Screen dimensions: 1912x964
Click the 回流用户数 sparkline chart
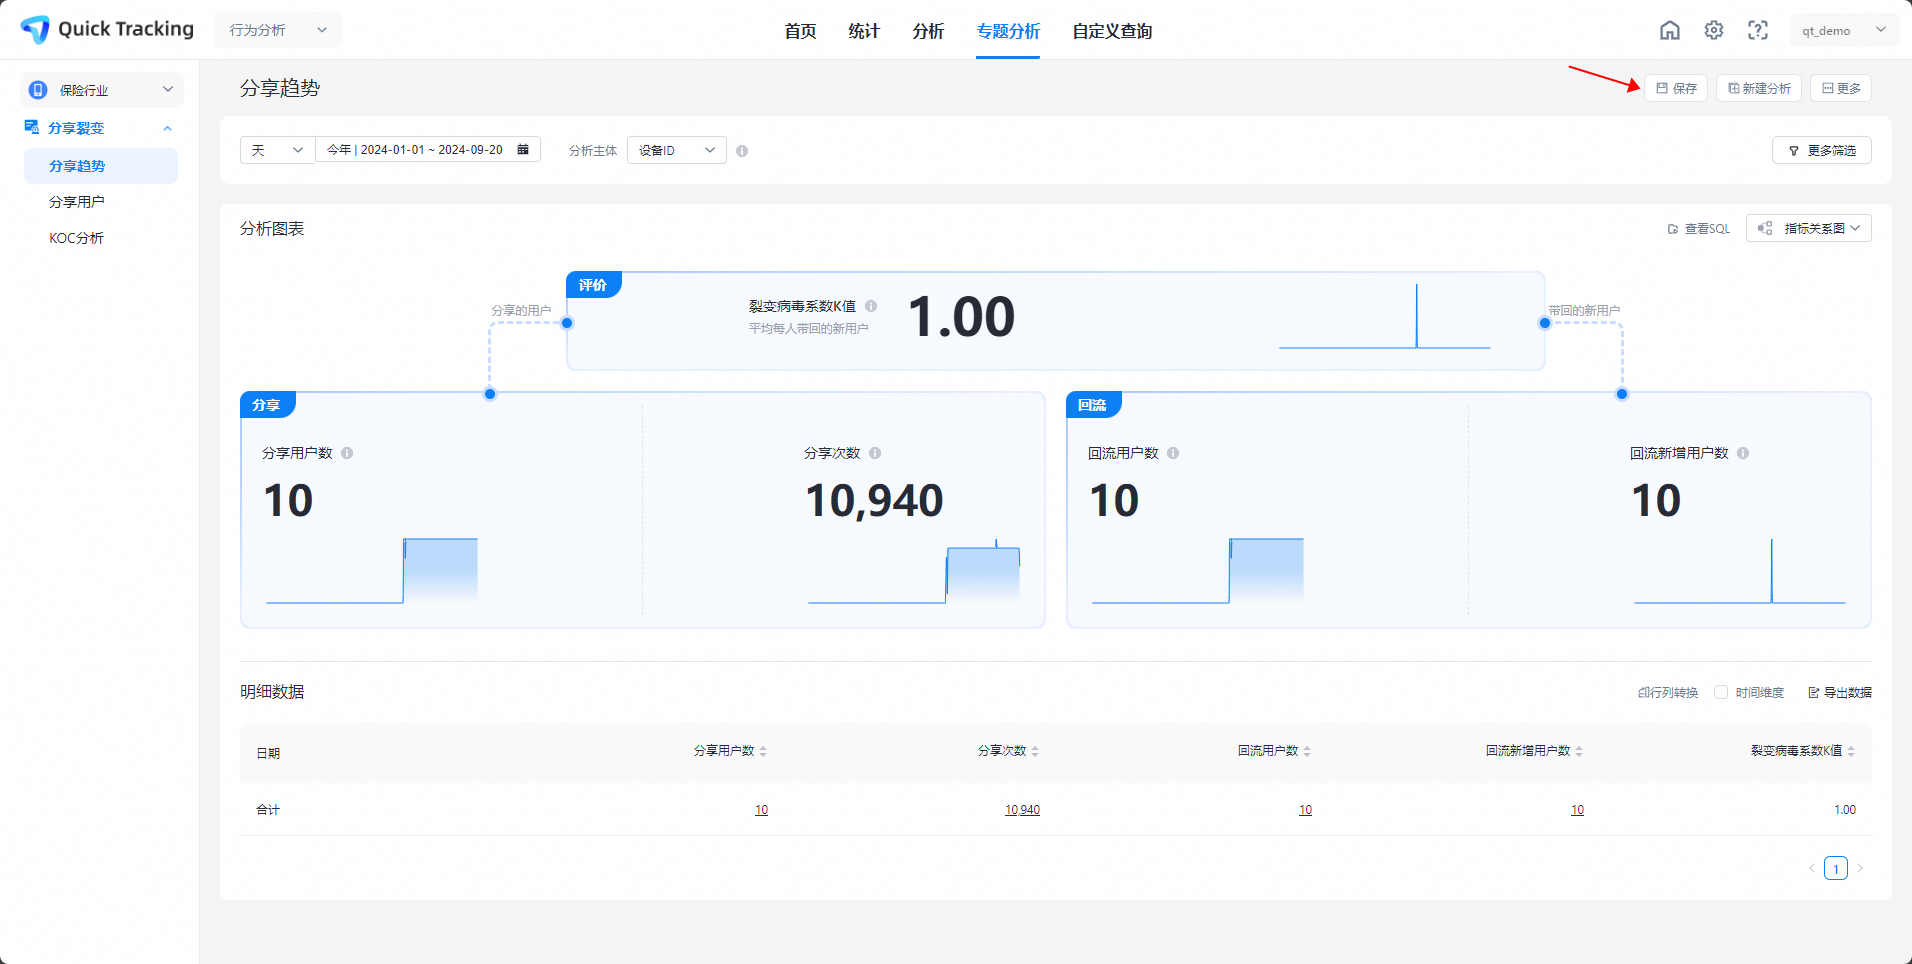[x=1198, y=571]
